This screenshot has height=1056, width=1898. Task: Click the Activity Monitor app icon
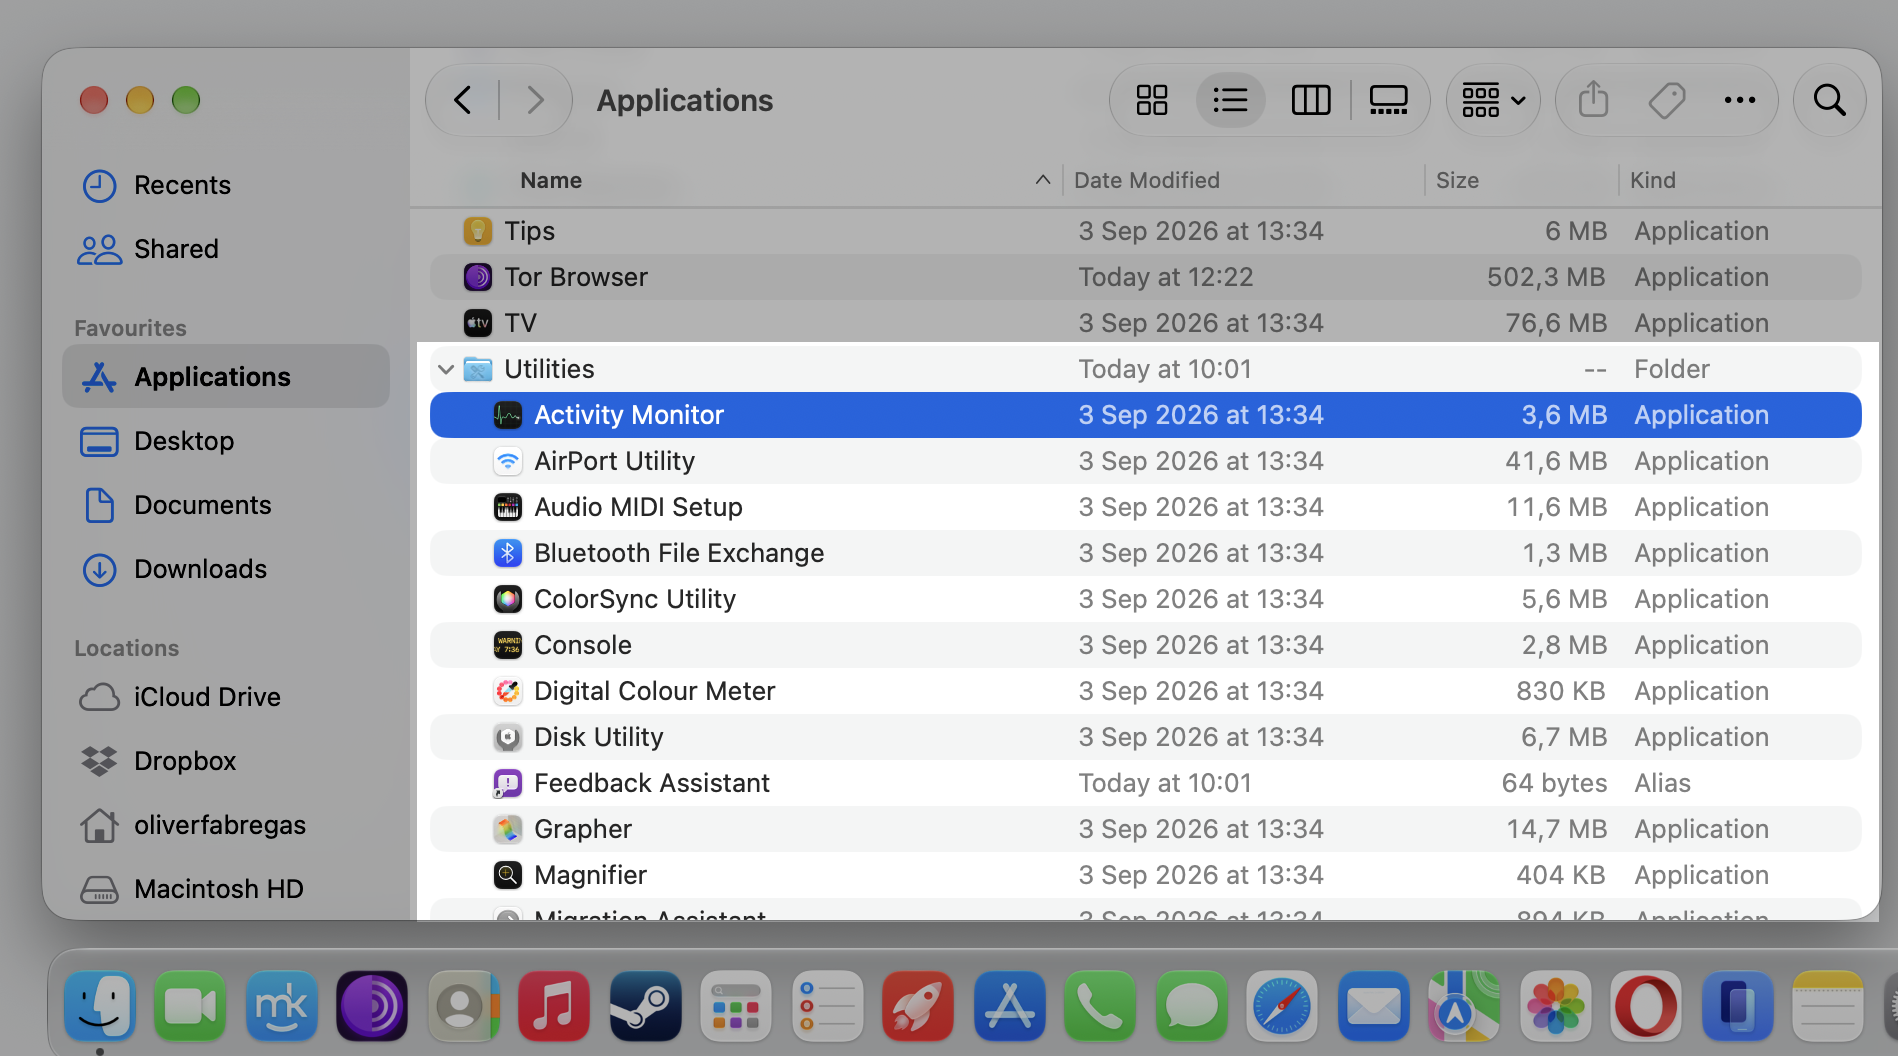508,415
